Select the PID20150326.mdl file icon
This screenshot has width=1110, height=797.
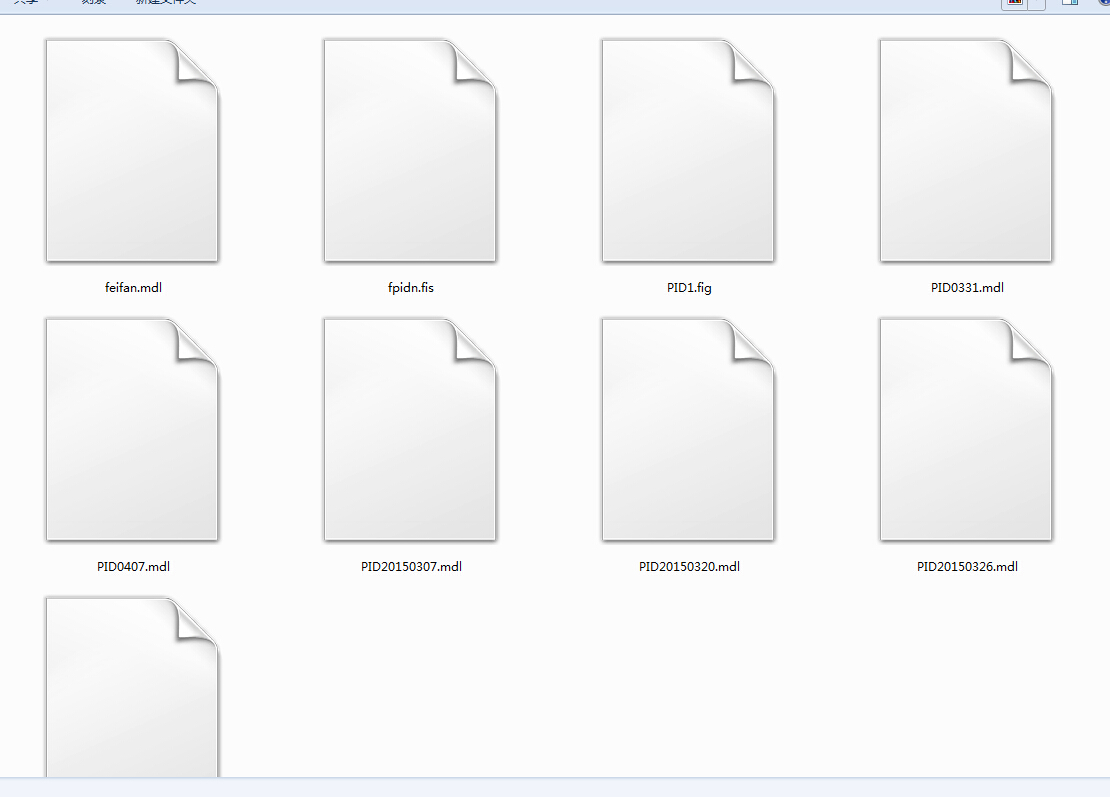[967, 430]
